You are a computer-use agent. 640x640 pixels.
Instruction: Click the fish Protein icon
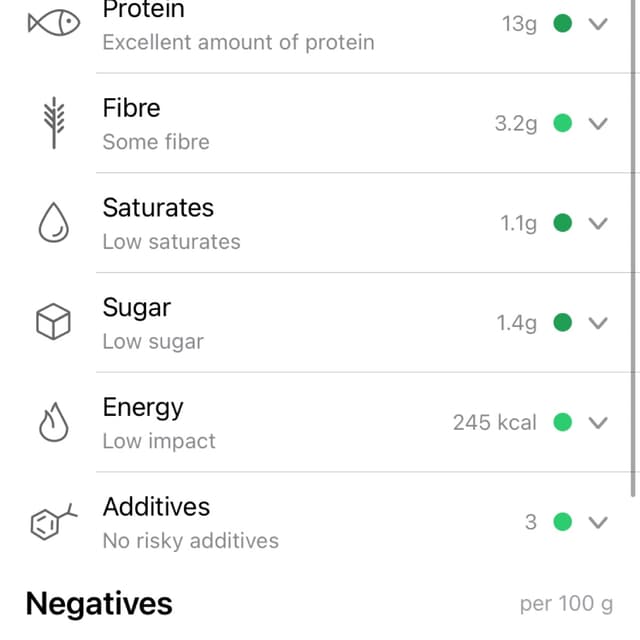point(53,23)
